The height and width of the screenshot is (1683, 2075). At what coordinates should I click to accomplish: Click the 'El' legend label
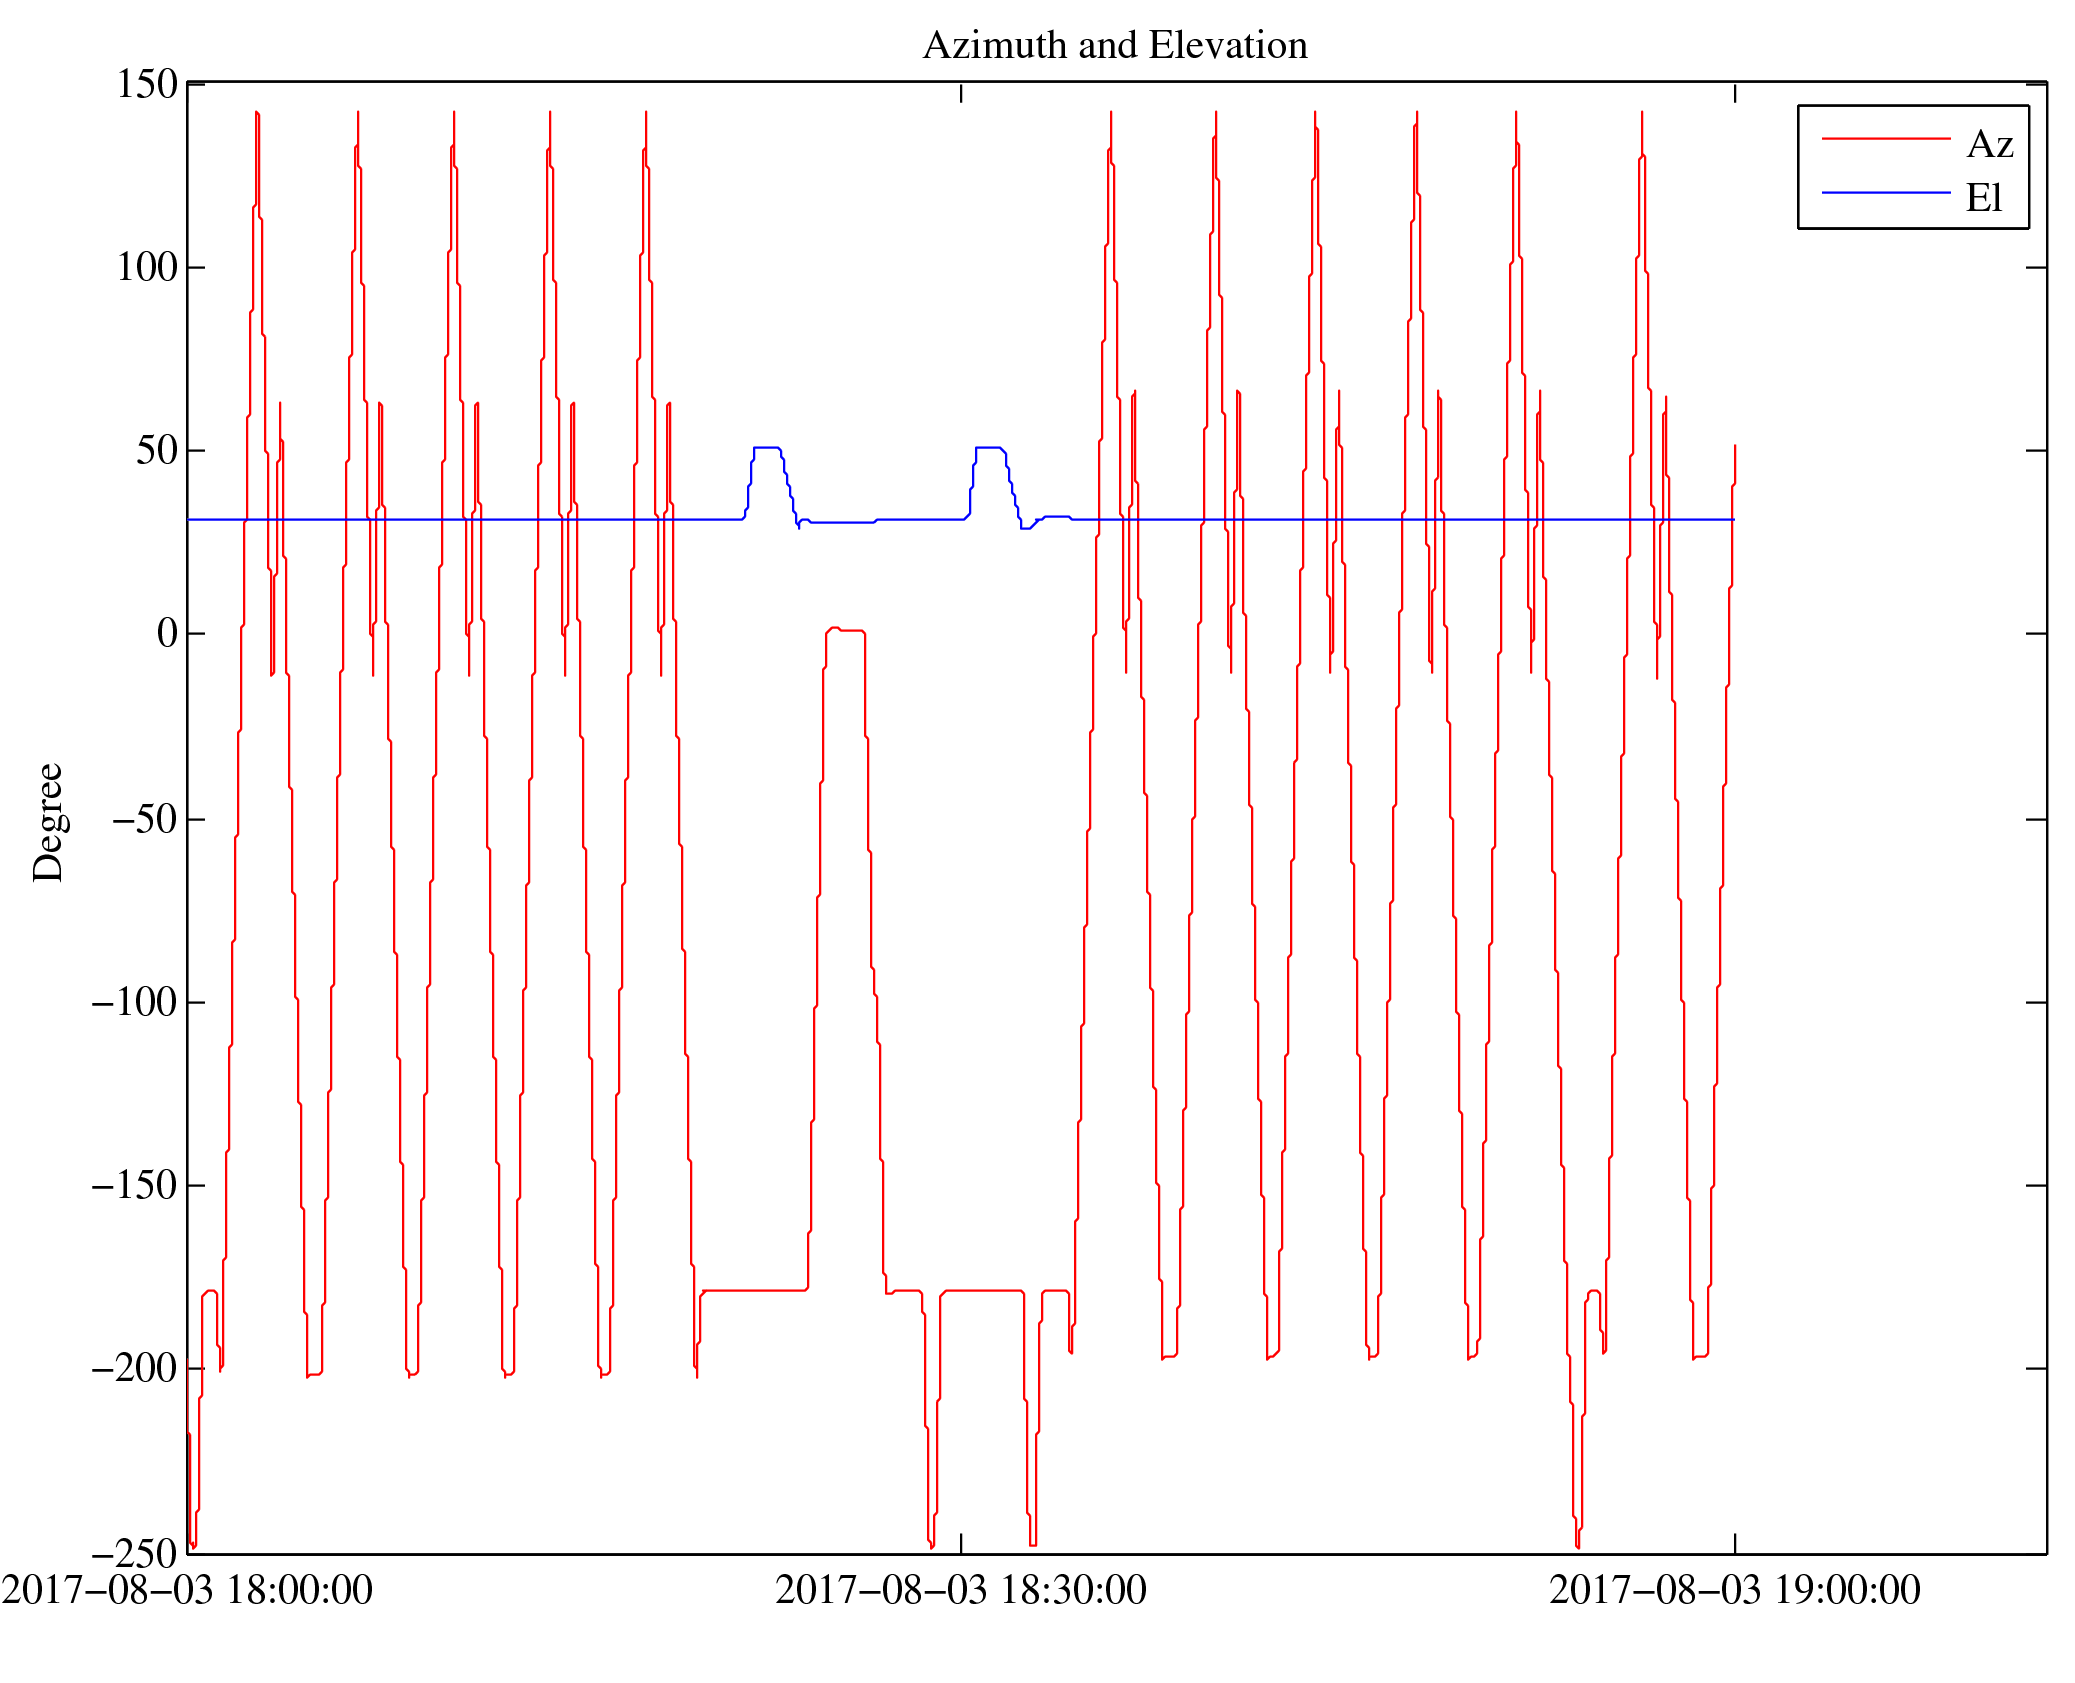tap(1984, 198)
